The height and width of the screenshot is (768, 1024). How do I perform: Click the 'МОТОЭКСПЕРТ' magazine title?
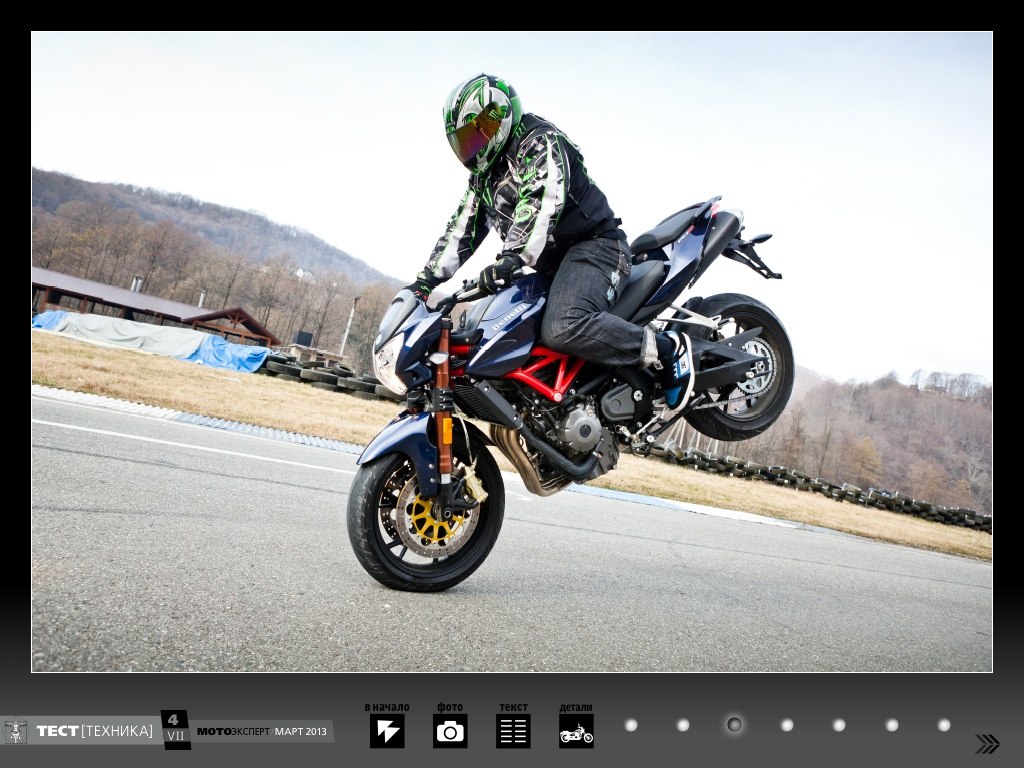click(232, 731)
